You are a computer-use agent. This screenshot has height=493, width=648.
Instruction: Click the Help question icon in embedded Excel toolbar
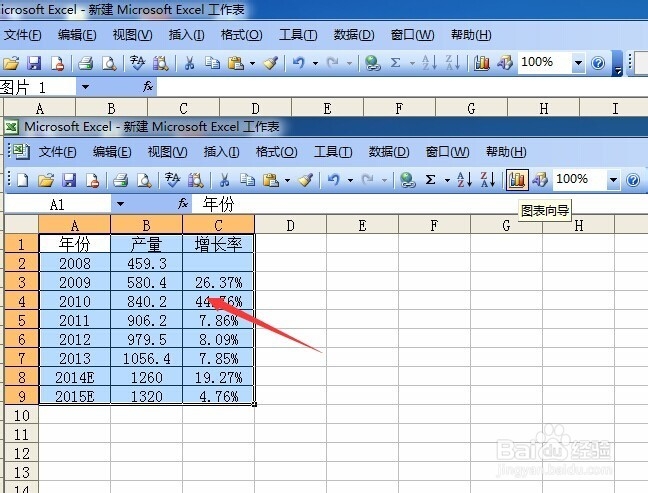coord(633,180)
